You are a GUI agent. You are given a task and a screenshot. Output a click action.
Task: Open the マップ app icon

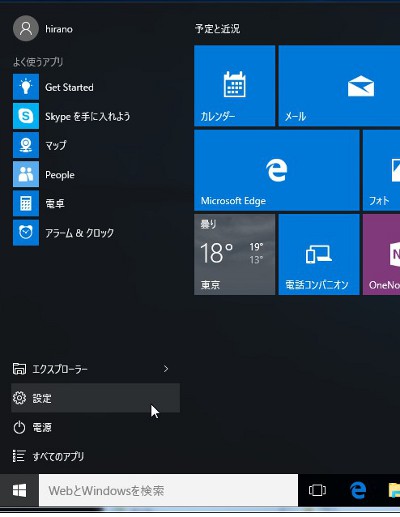[x=26, y=145]
